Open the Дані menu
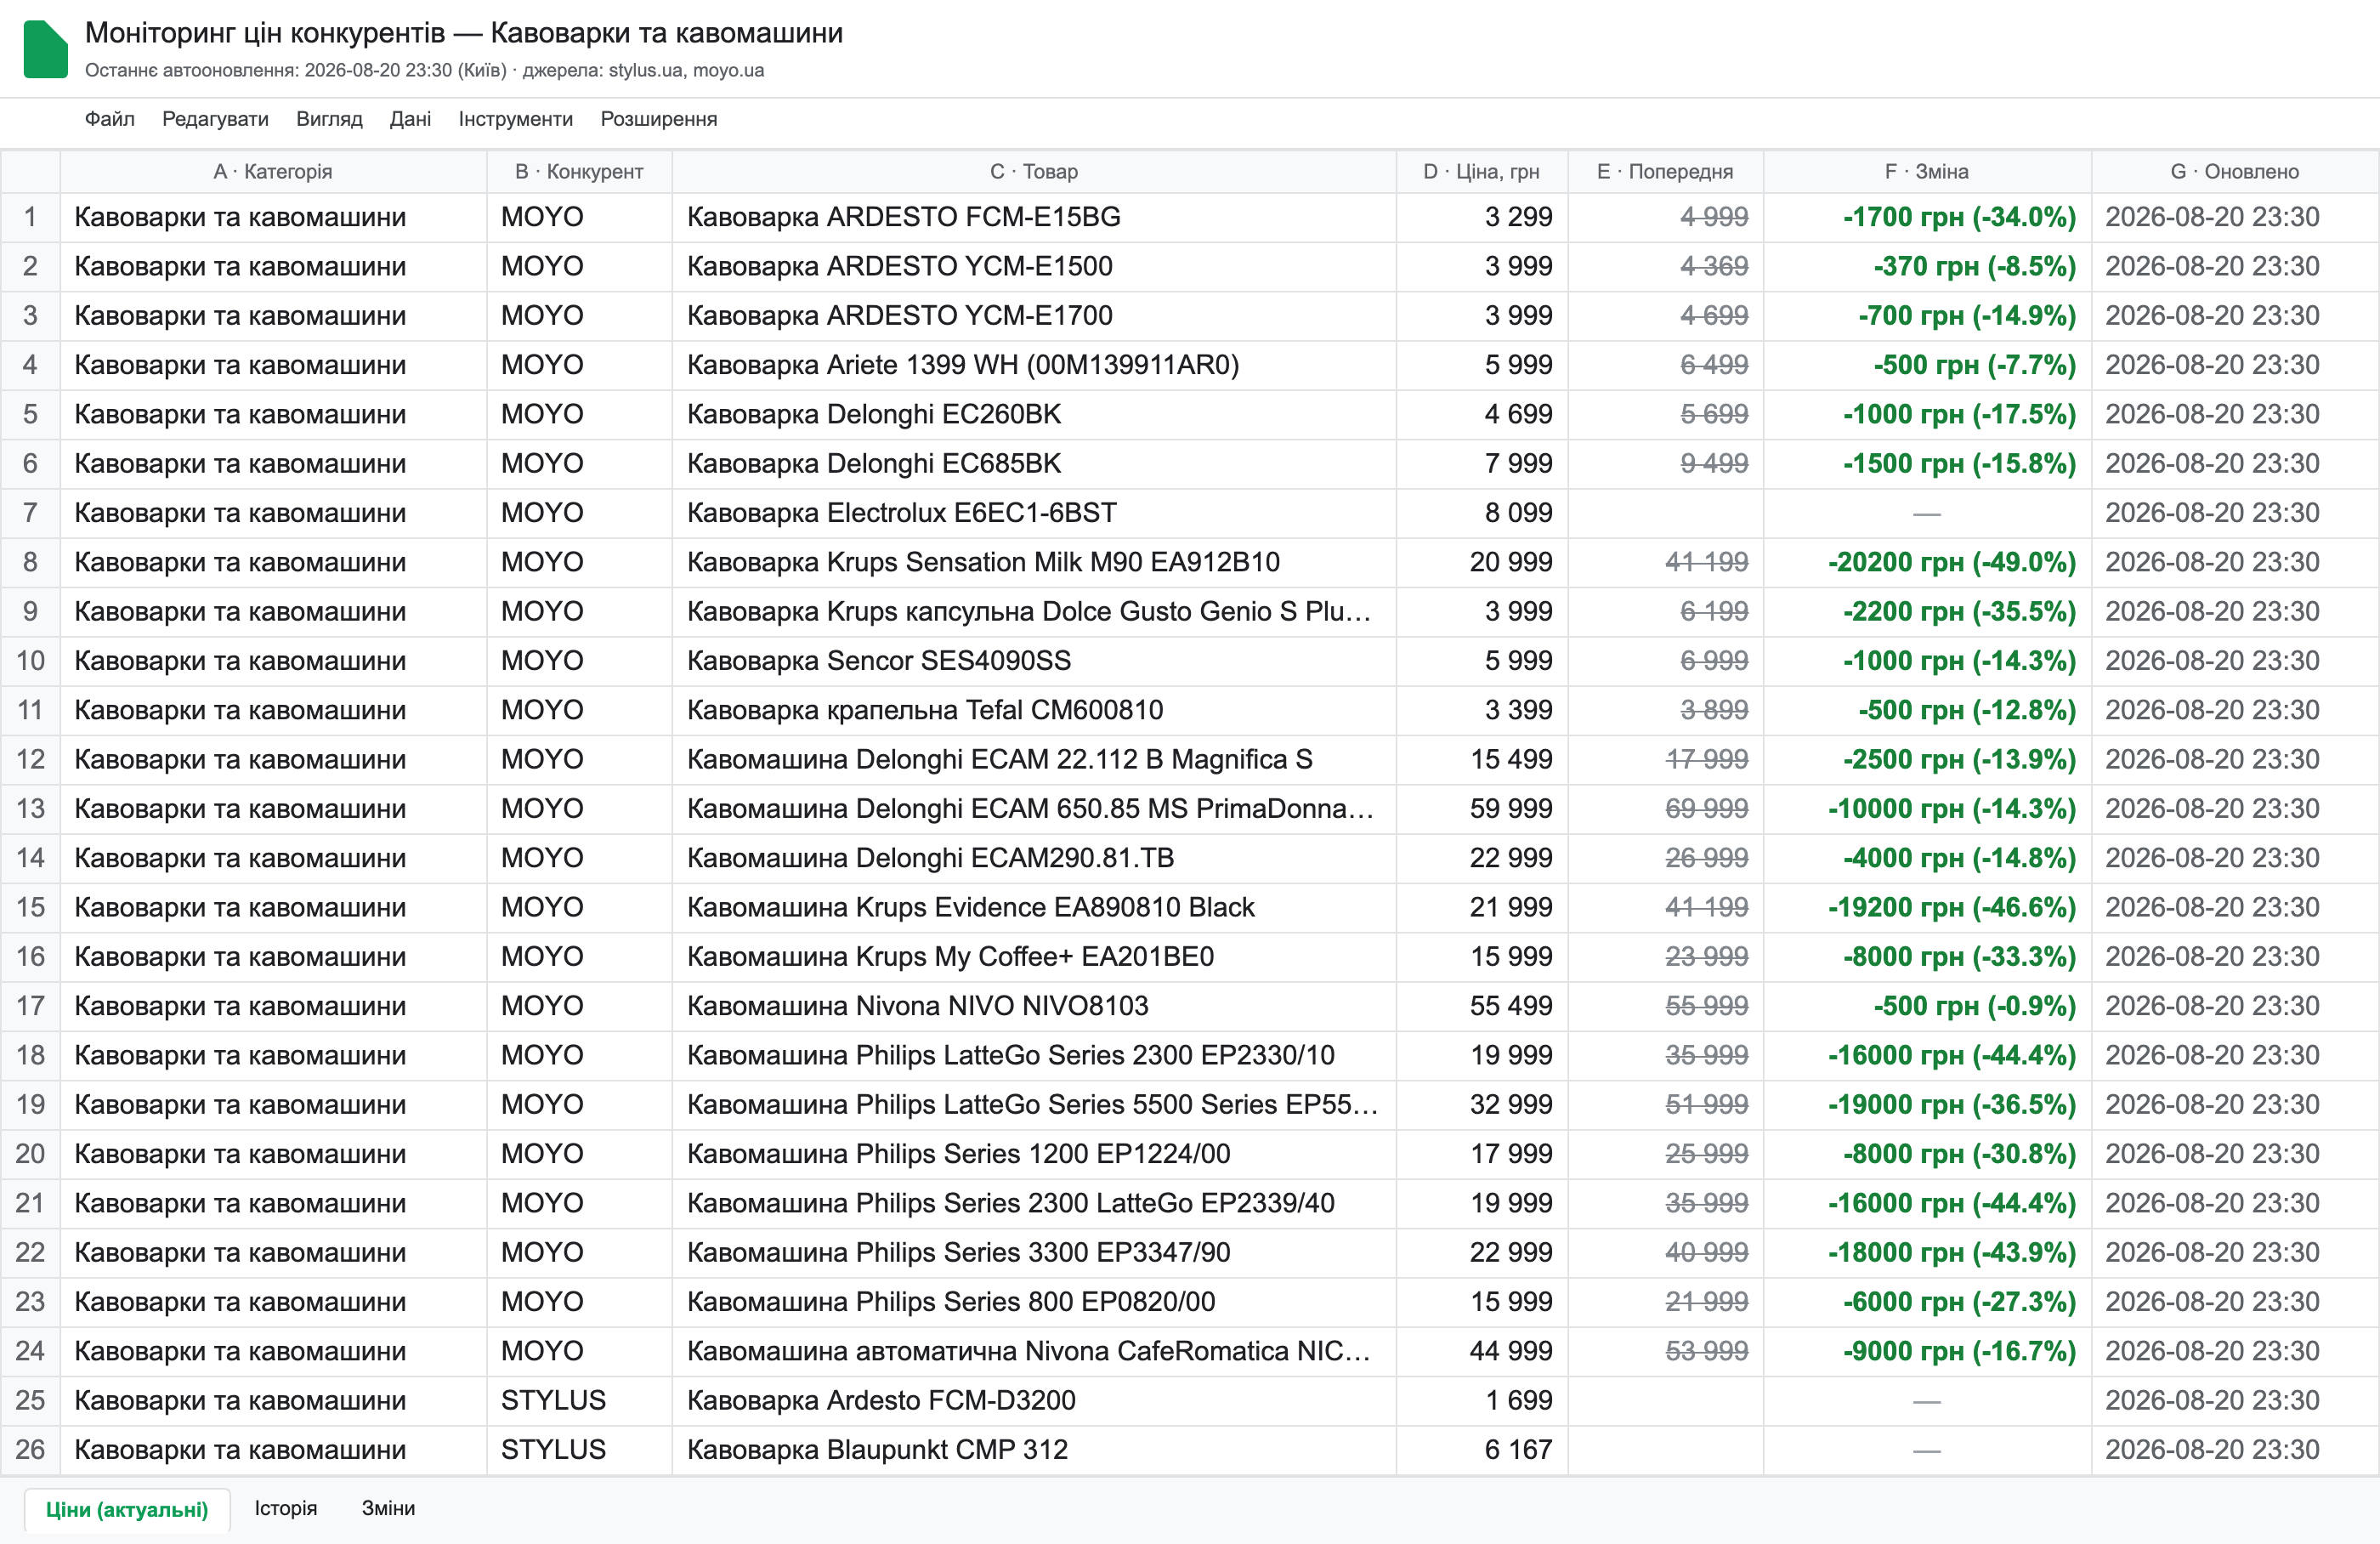The width and height of the screenshot is (2380, 1544). coord(410,119)
